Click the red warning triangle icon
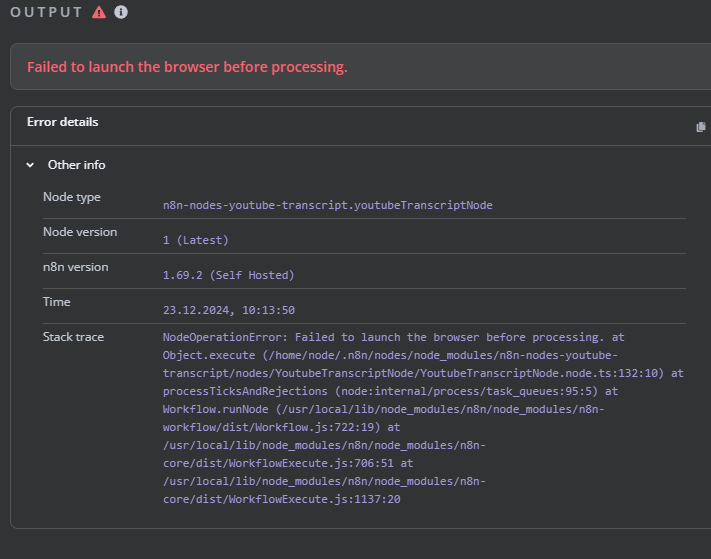Screen dimensions: 711x559 pos(99,12)
